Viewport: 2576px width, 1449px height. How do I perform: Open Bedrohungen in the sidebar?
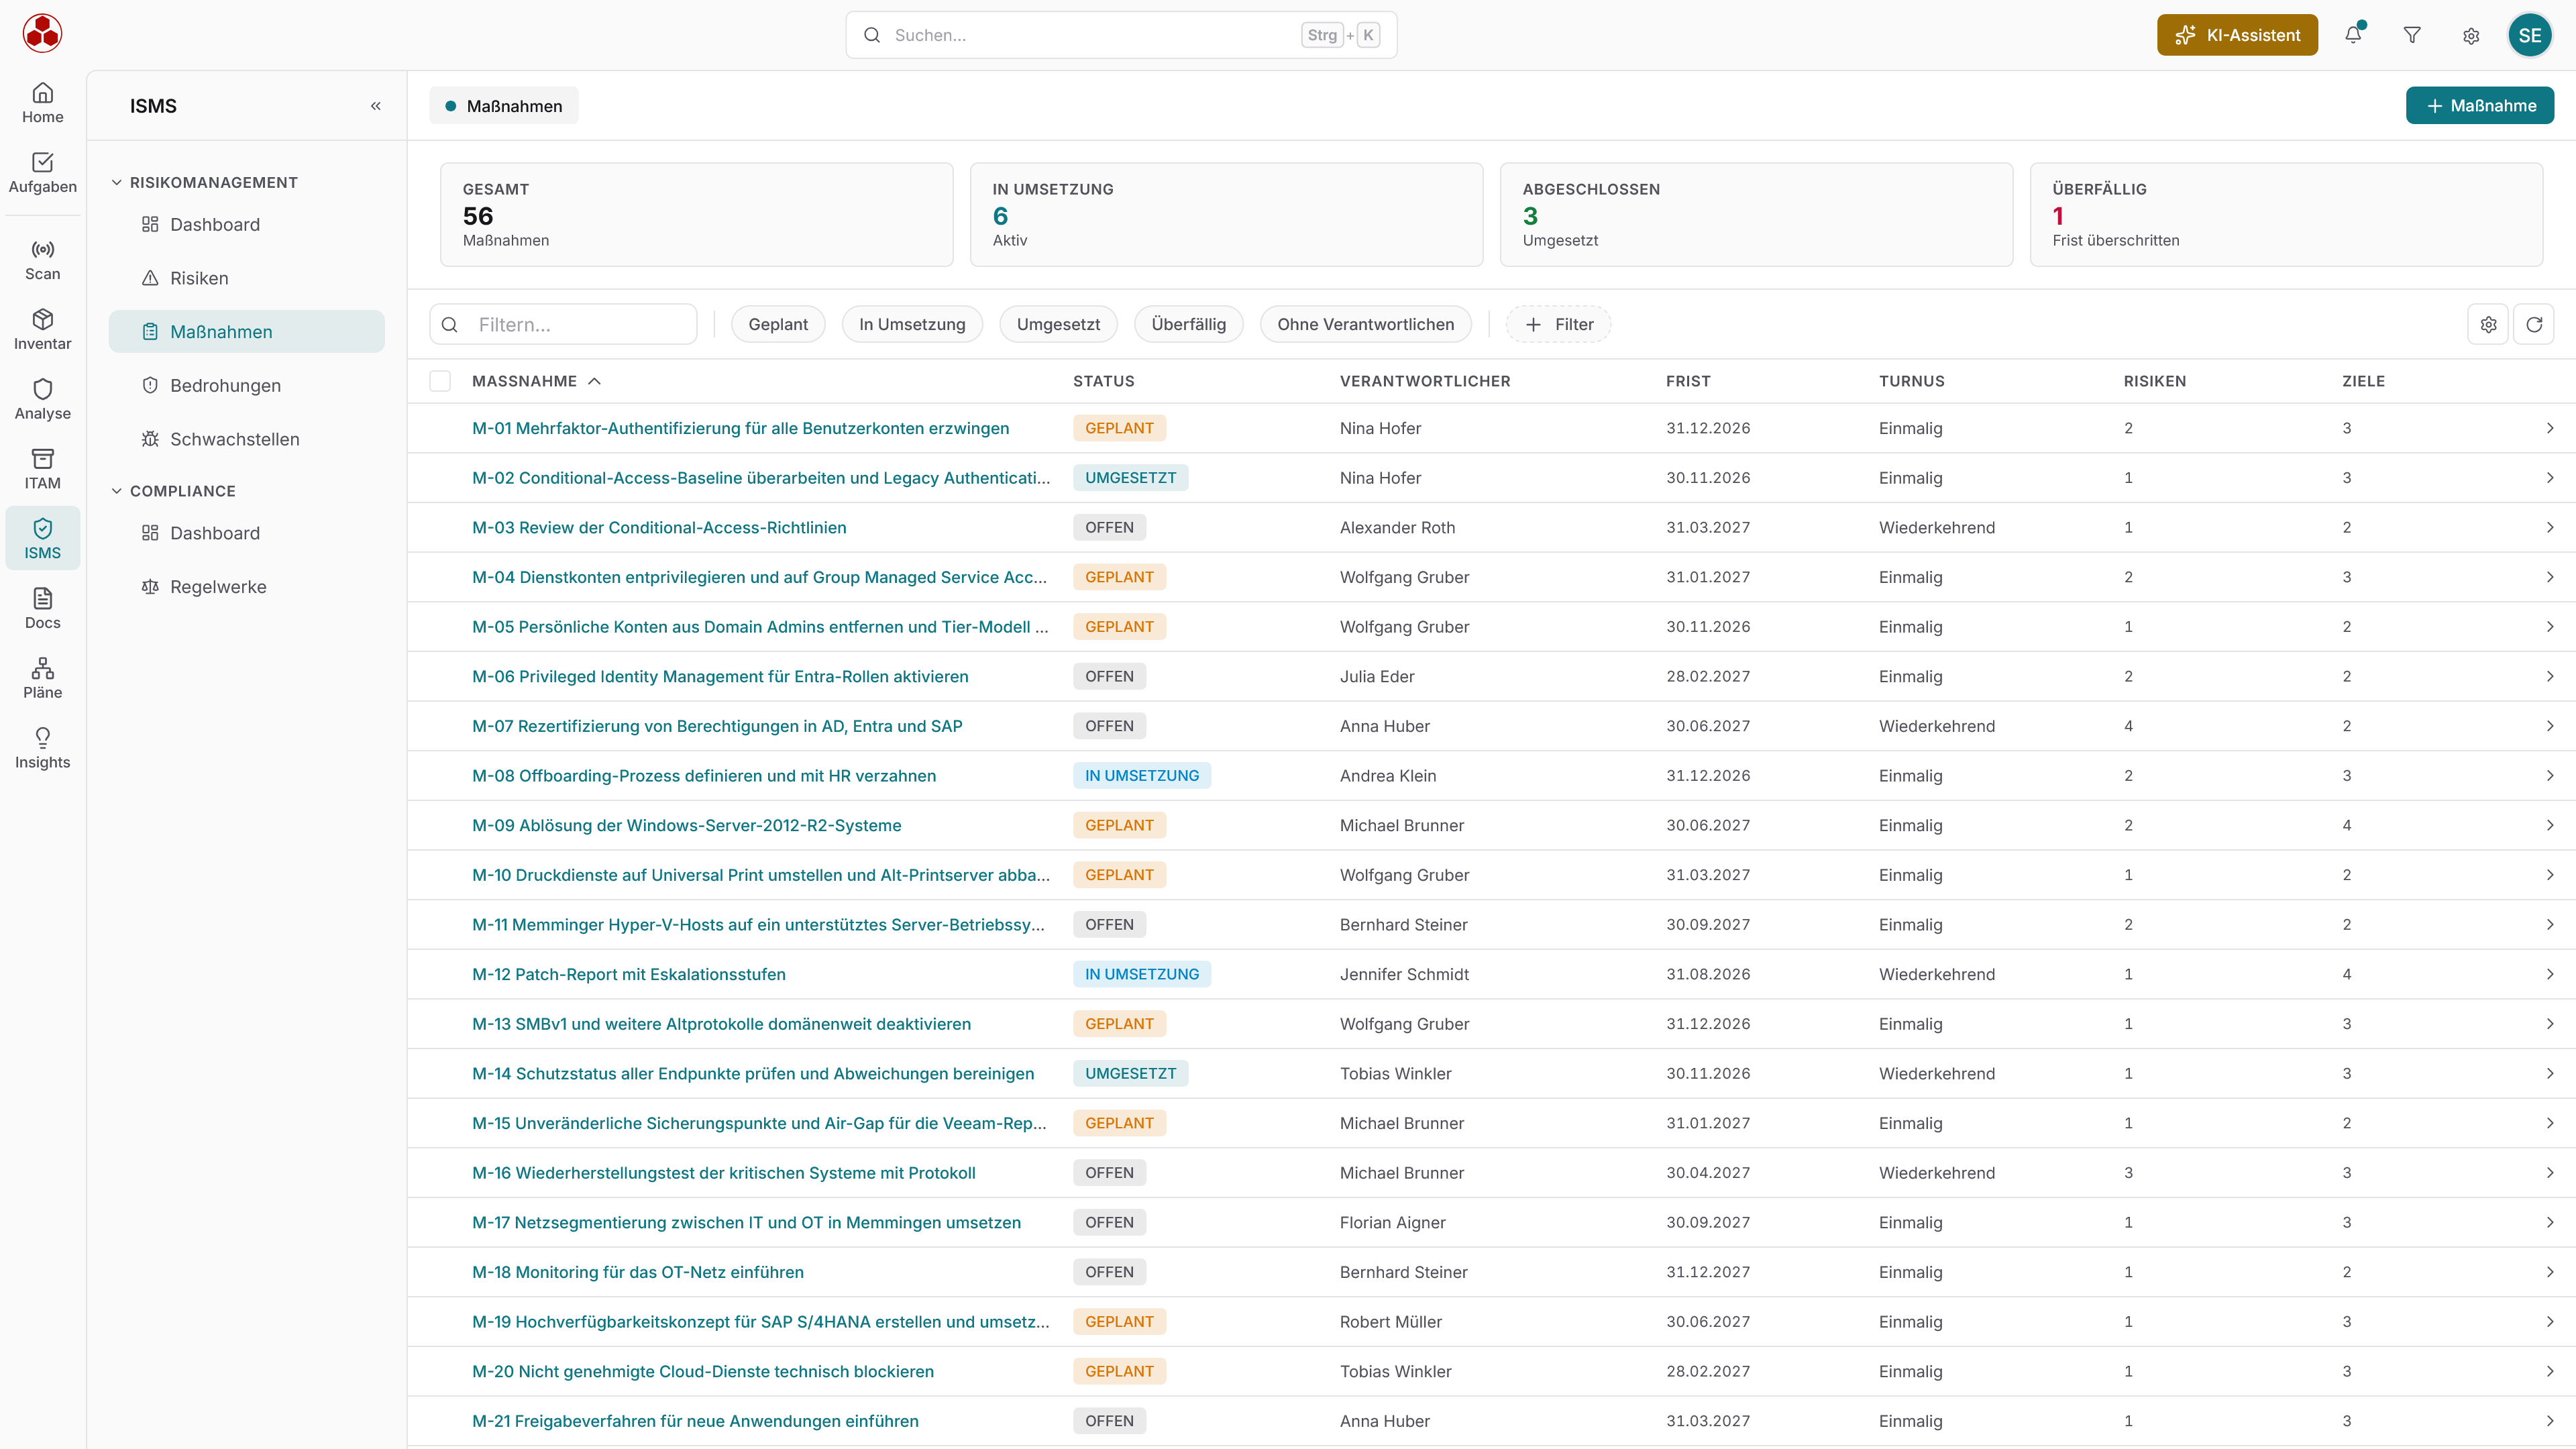[x=247, y=385]
